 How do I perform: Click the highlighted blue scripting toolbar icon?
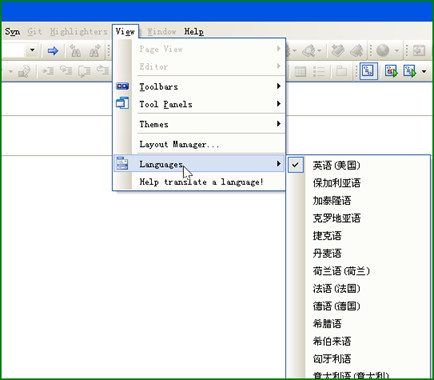[369, 71]
